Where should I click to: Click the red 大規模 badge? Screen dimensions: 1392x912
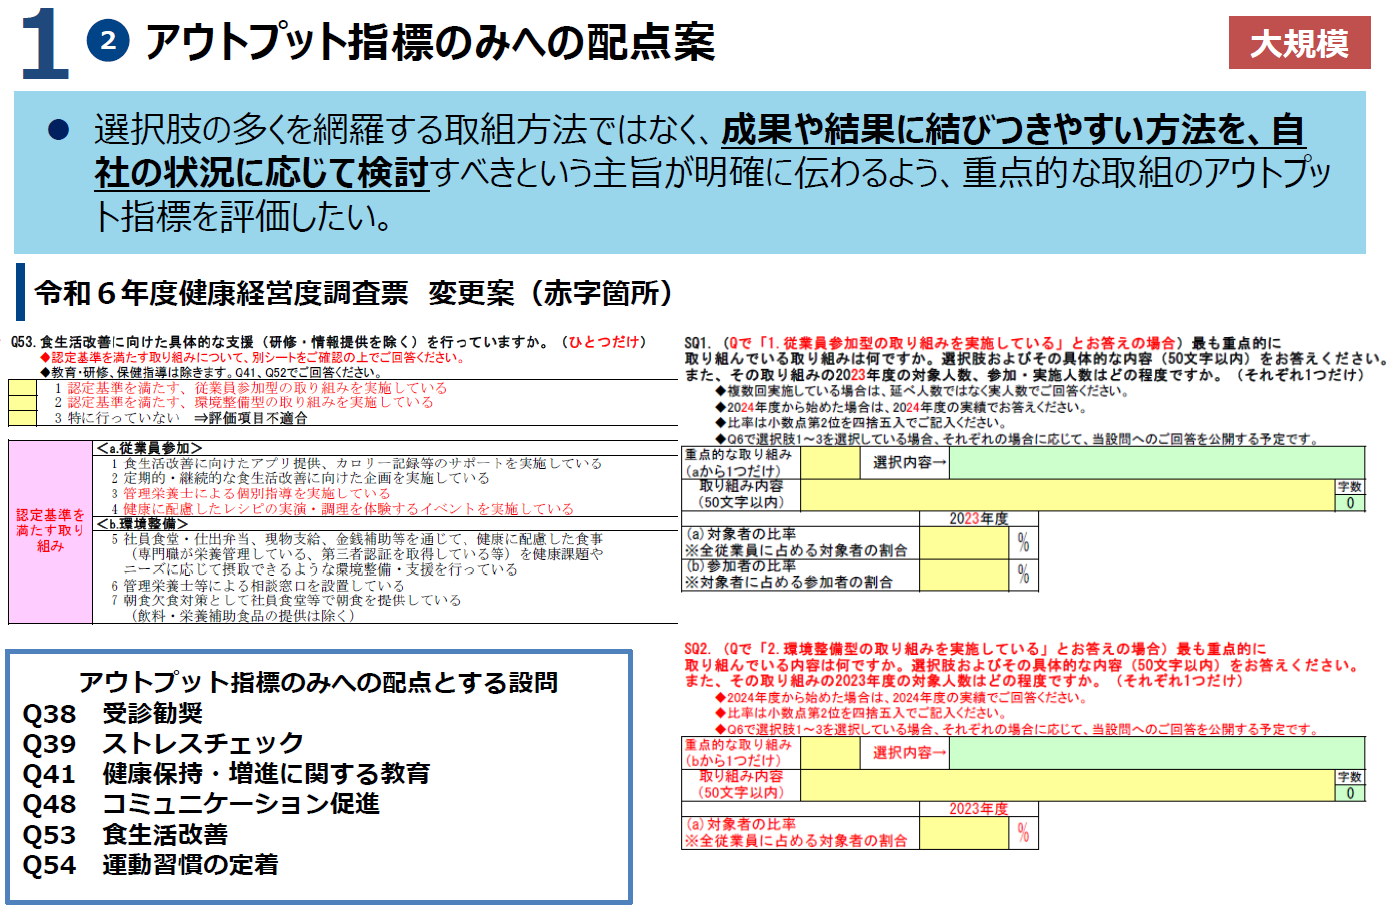pos(1299,43)
